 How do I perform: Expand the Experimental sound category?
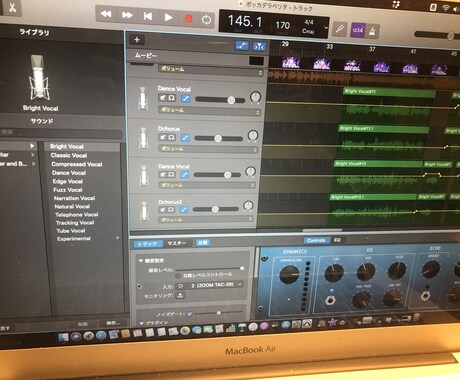tap(87, 238)
